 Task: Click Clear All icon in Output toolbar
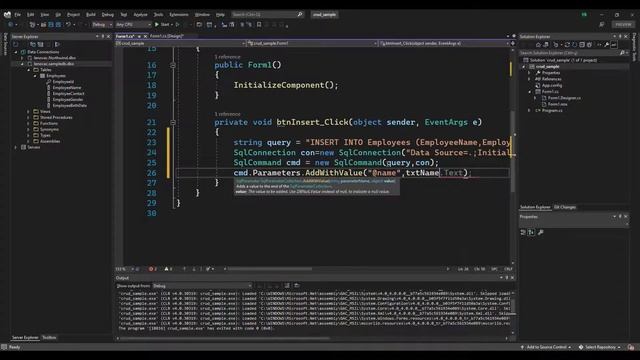pyautogui.click(x=287, y=286)
